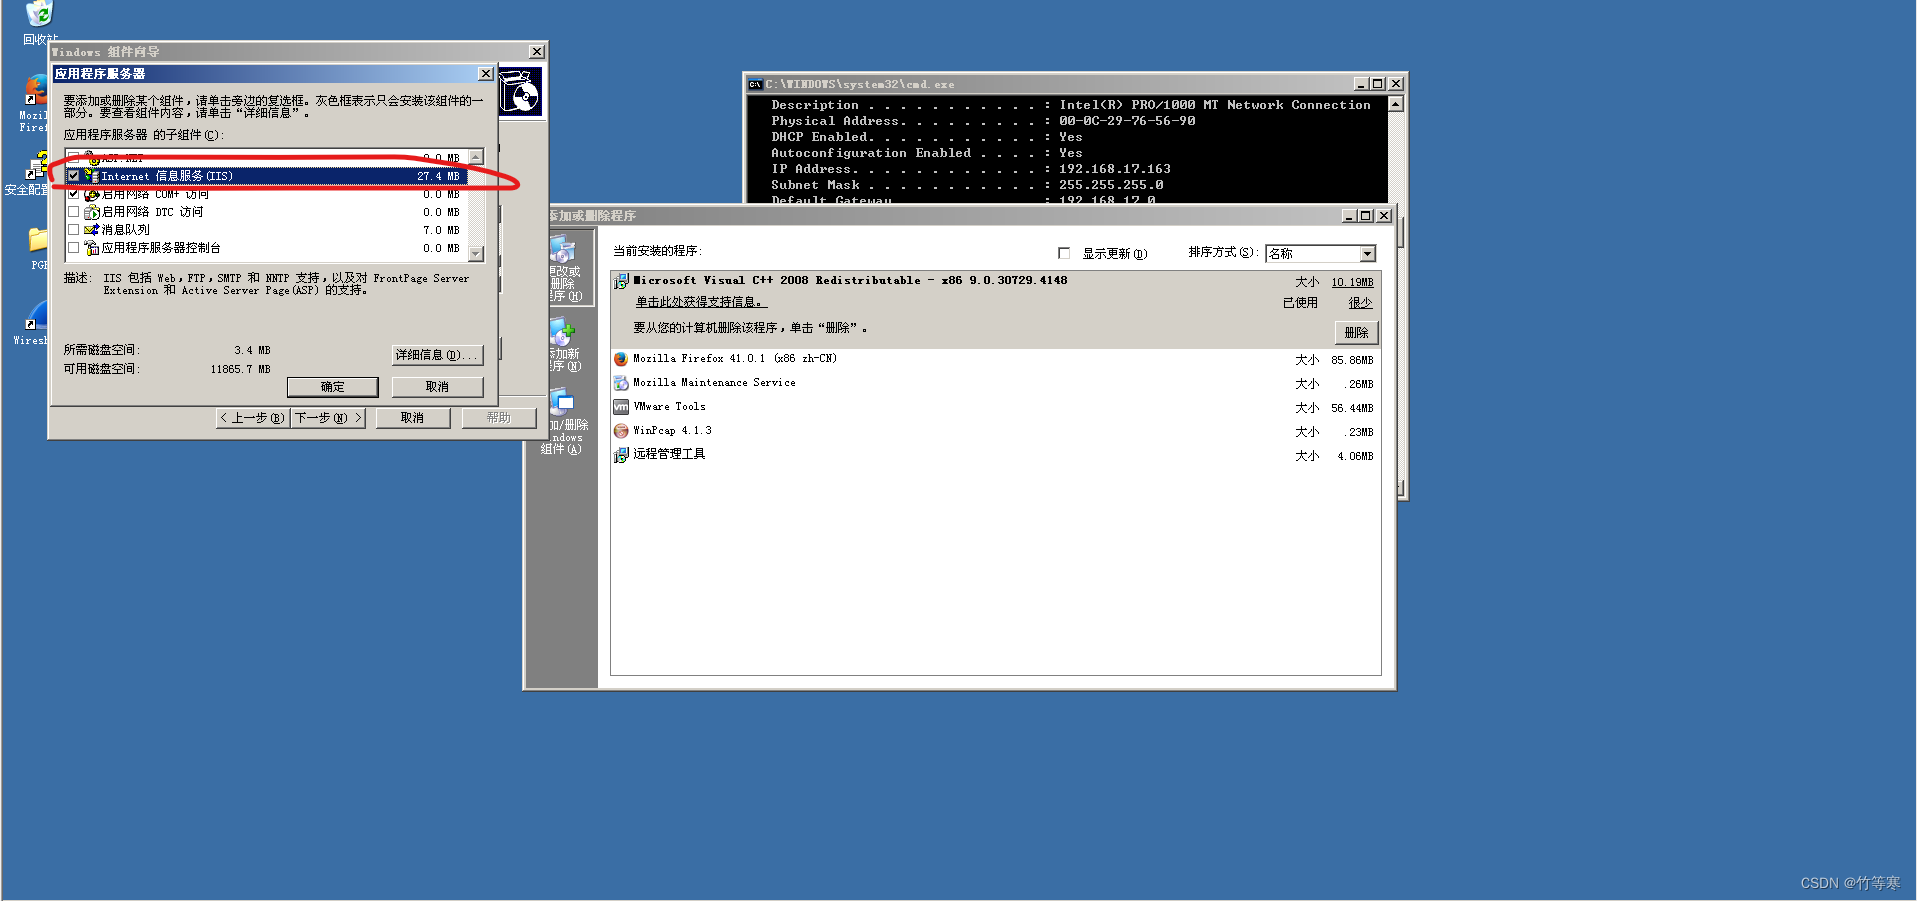The image size is (1917, 901).
Task: Select the Mozilla Firefox 41.0.1 list row
Action: click(x=995, y=359)
